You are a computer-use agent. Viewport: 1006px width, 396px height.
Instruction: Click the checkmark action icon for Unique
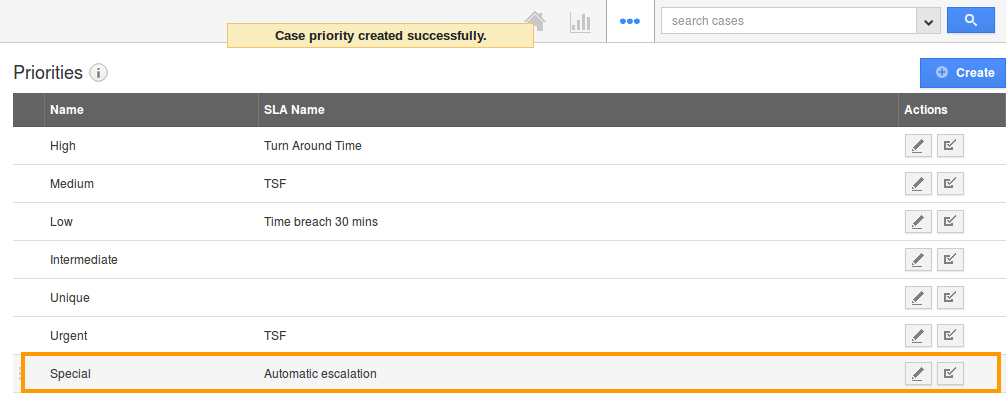[x=950, y=297]
